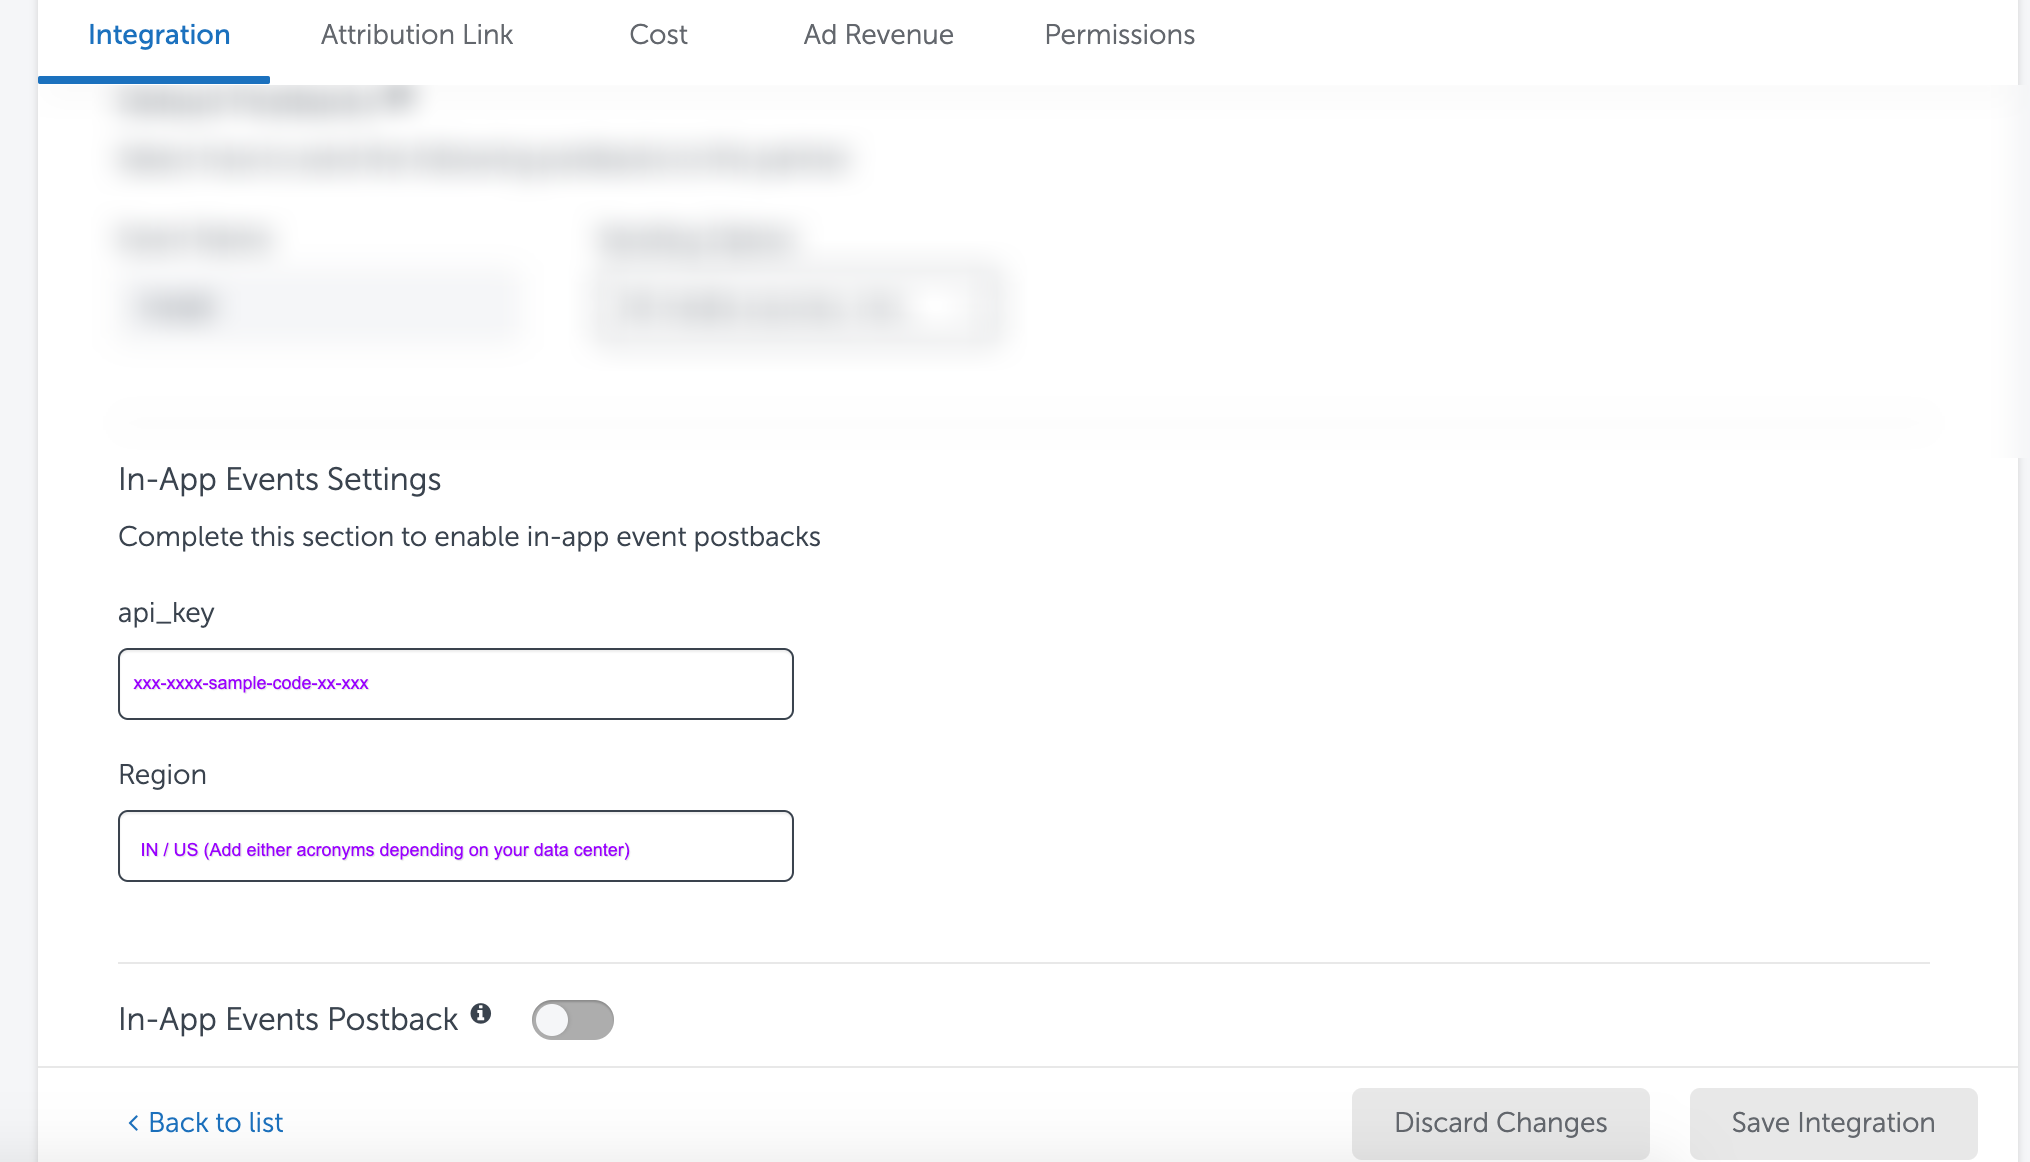The image size is (2030, 1162).
Task: Click the Discard Changes button
Action: [1501, 1123]
